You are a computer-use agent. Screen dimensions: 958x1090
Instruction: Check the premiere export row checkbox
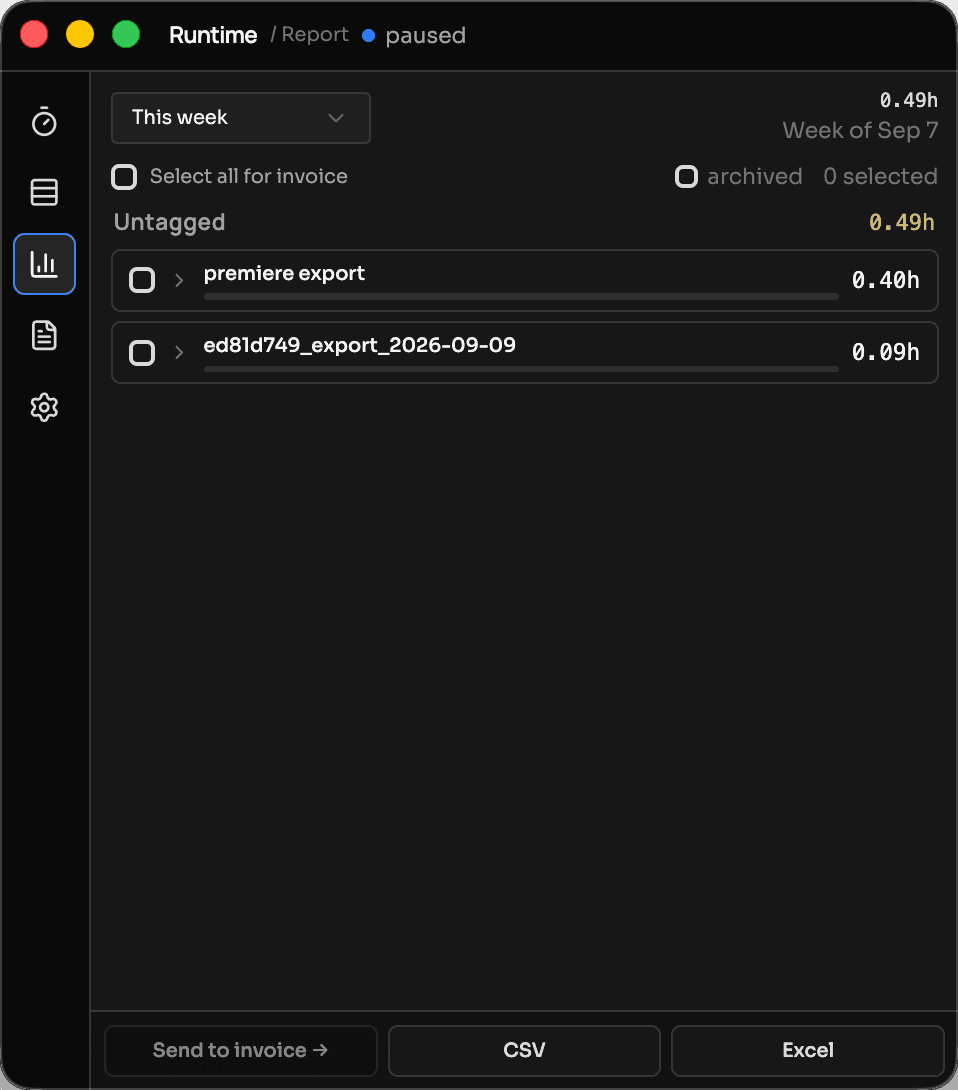coord(142,280)
